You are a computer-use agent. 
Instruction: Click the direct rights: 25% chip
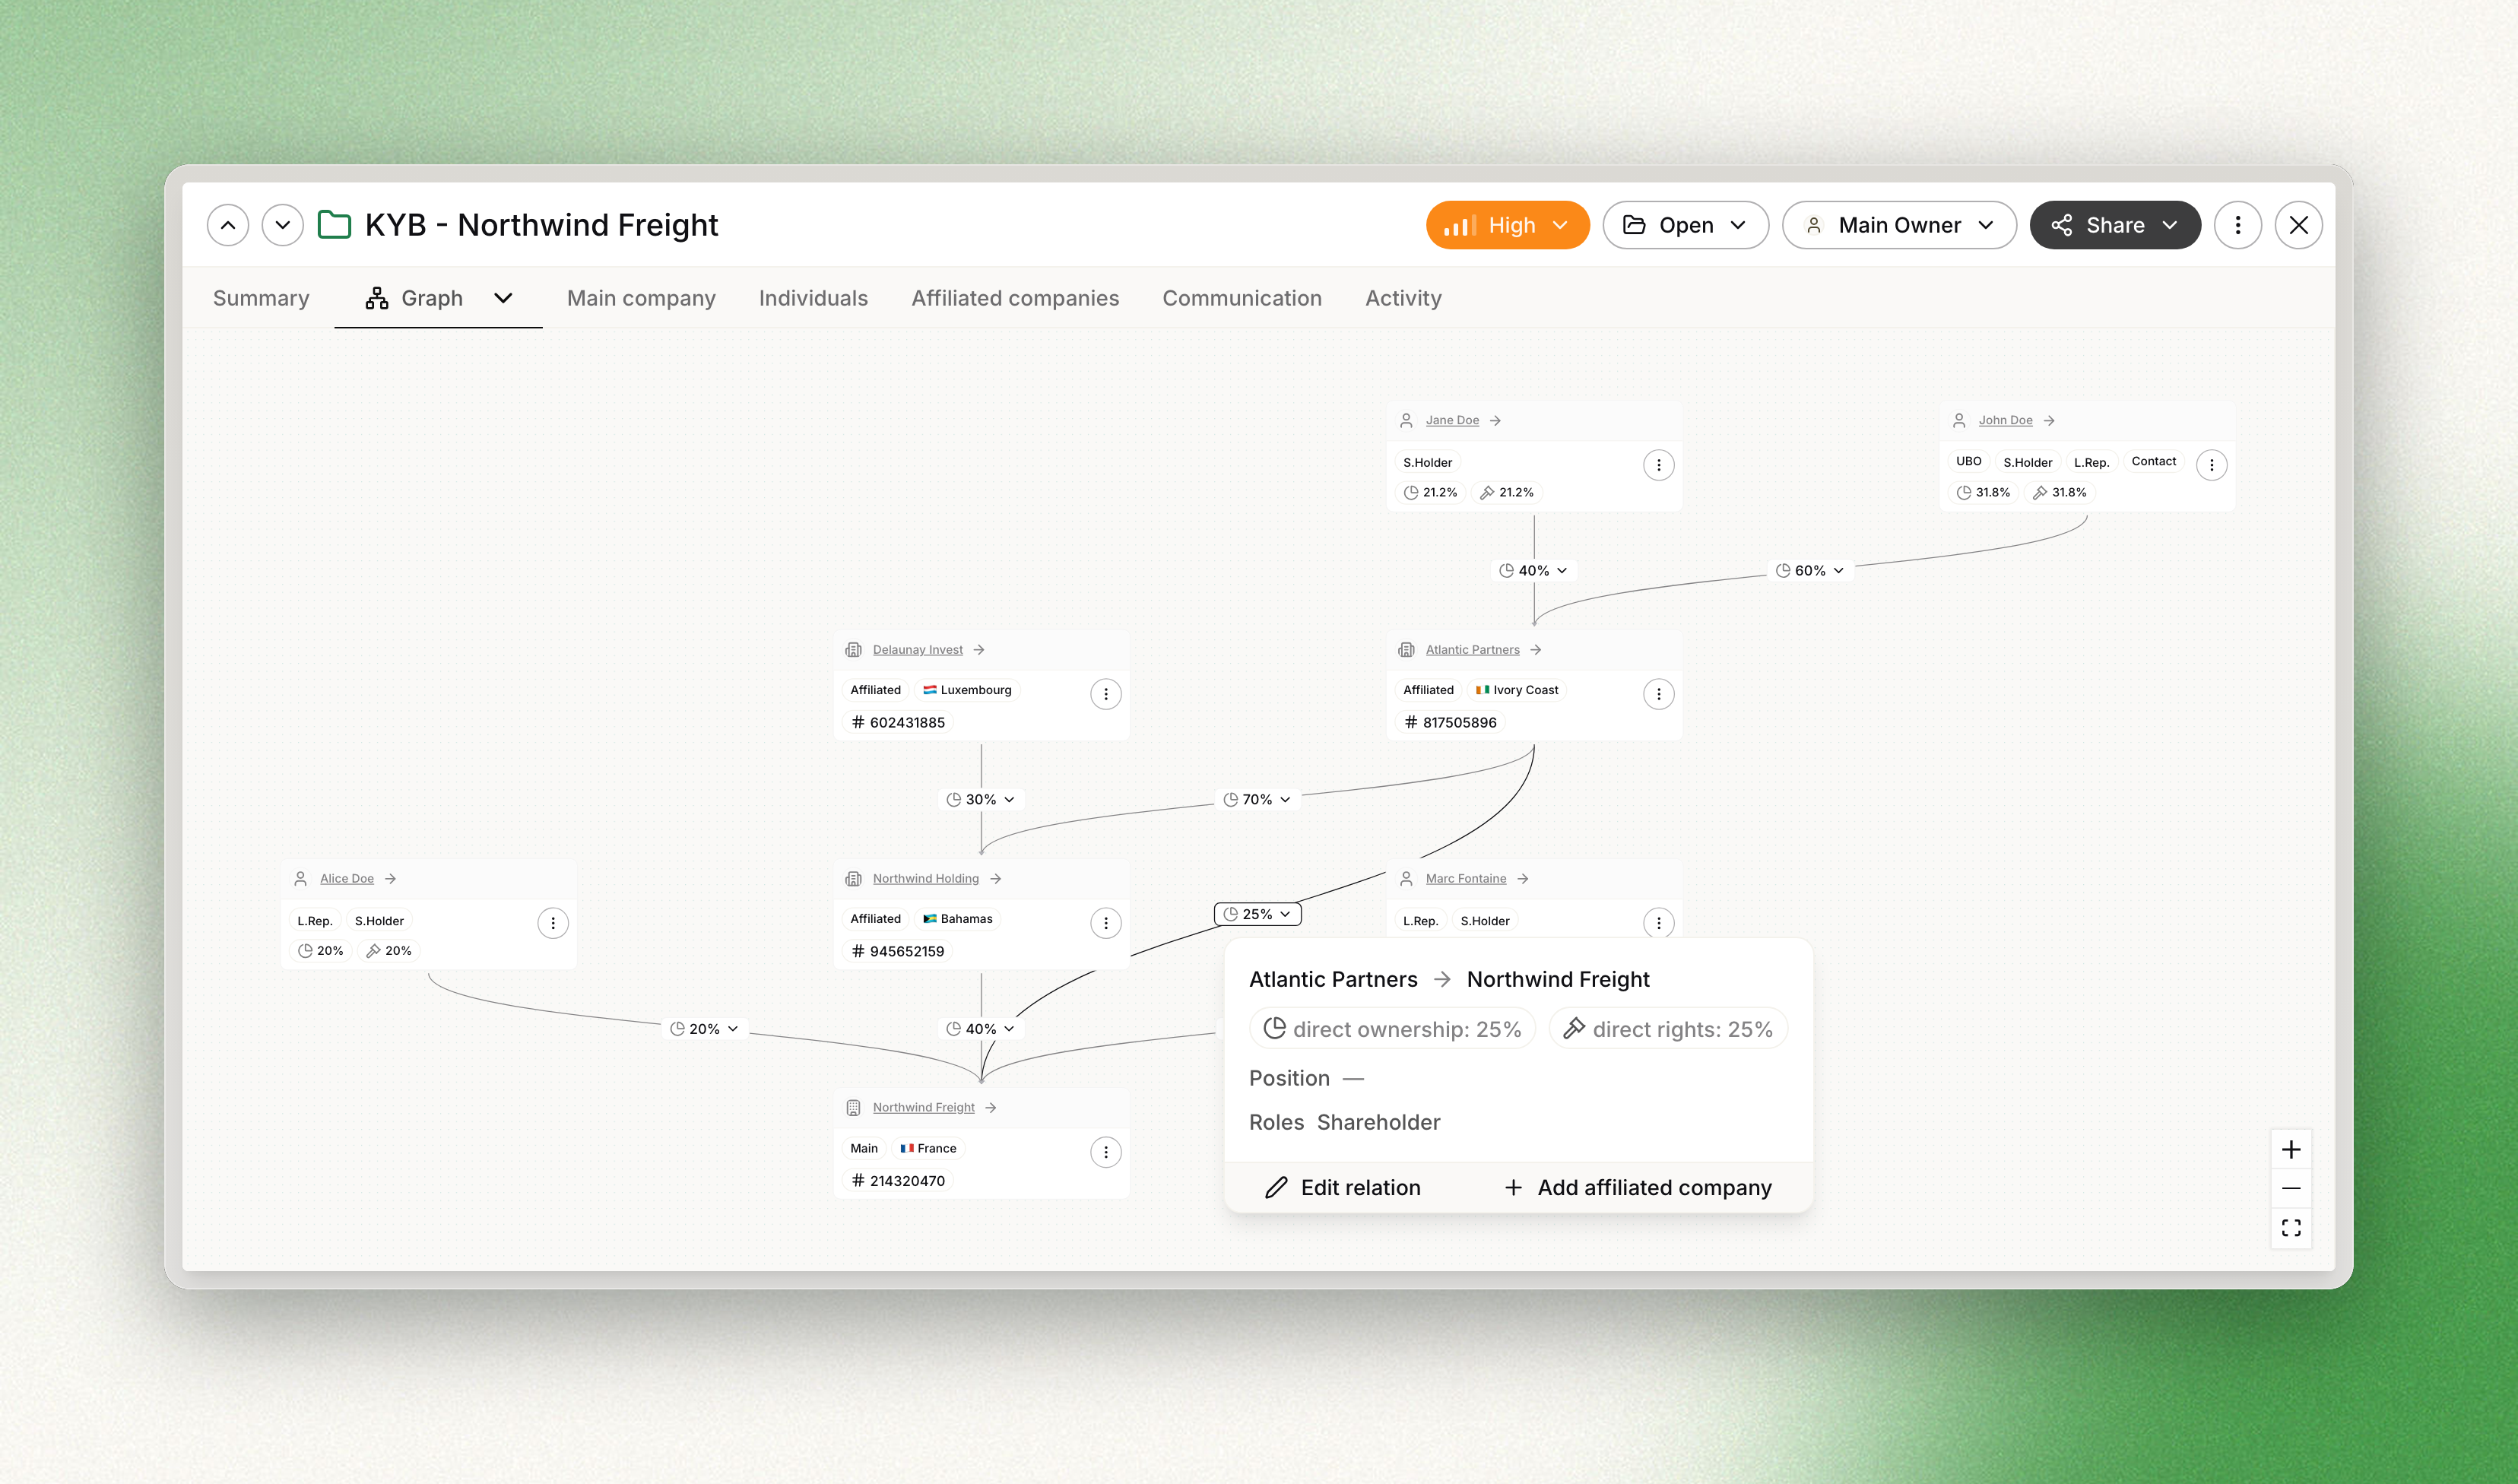click(1668, 1029)
